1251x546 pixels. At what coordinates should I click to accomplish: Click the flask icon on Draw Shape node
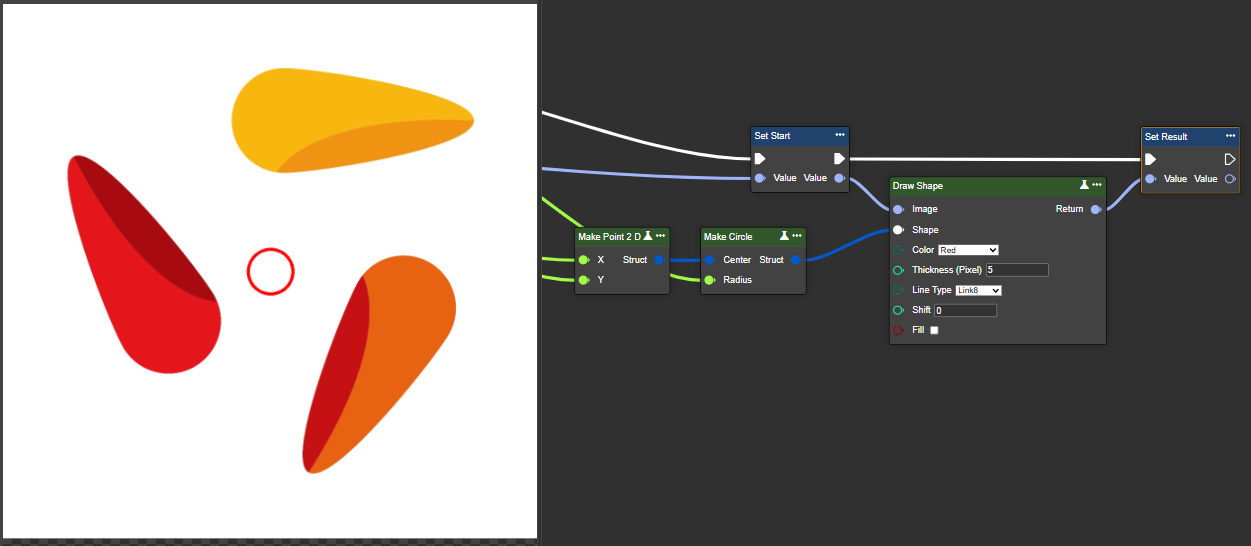pos(1084,185)
